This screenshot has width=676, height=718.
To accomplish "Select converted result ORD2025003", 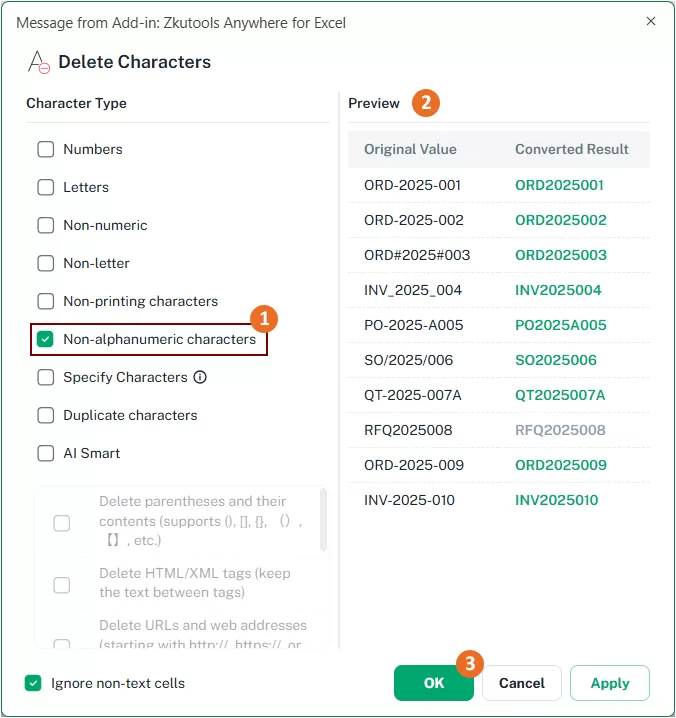I will (561, 255).
